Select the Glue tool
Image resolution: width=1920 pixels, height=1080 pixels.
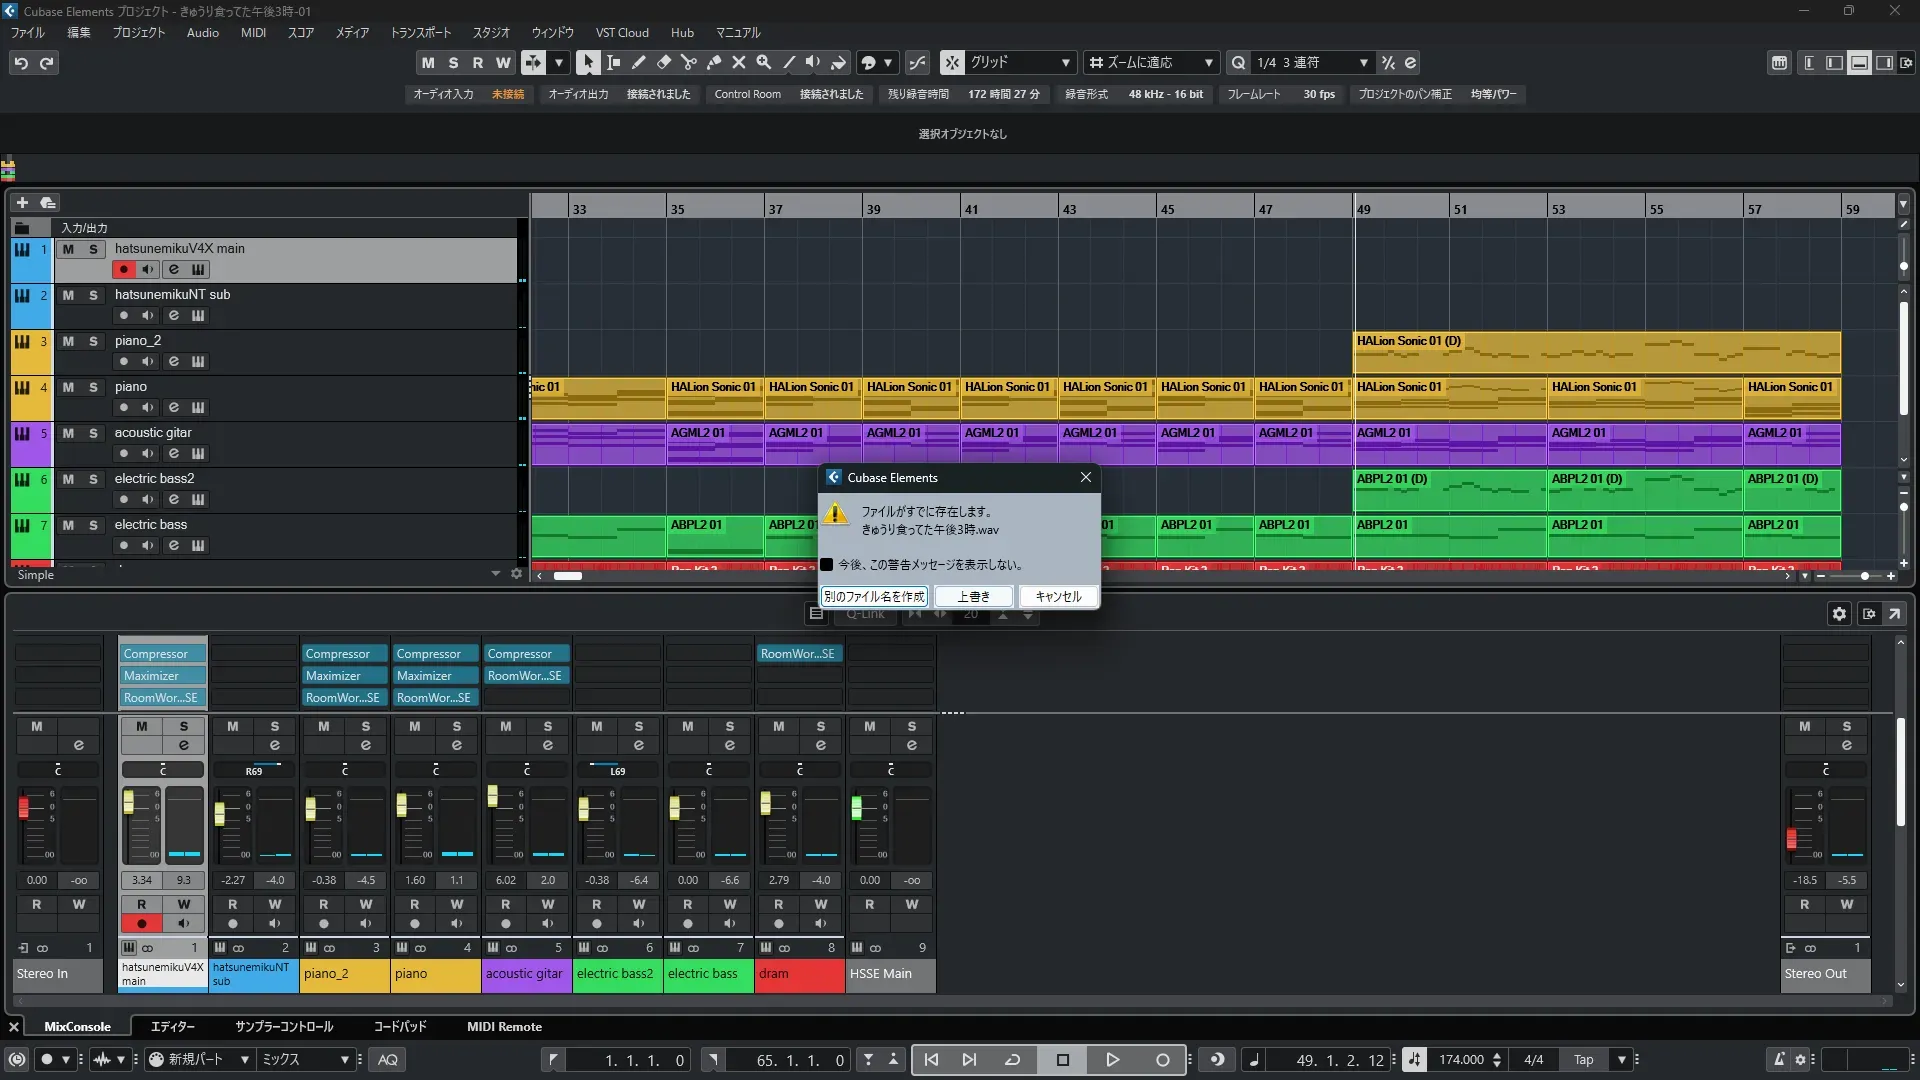pos(713,62)
